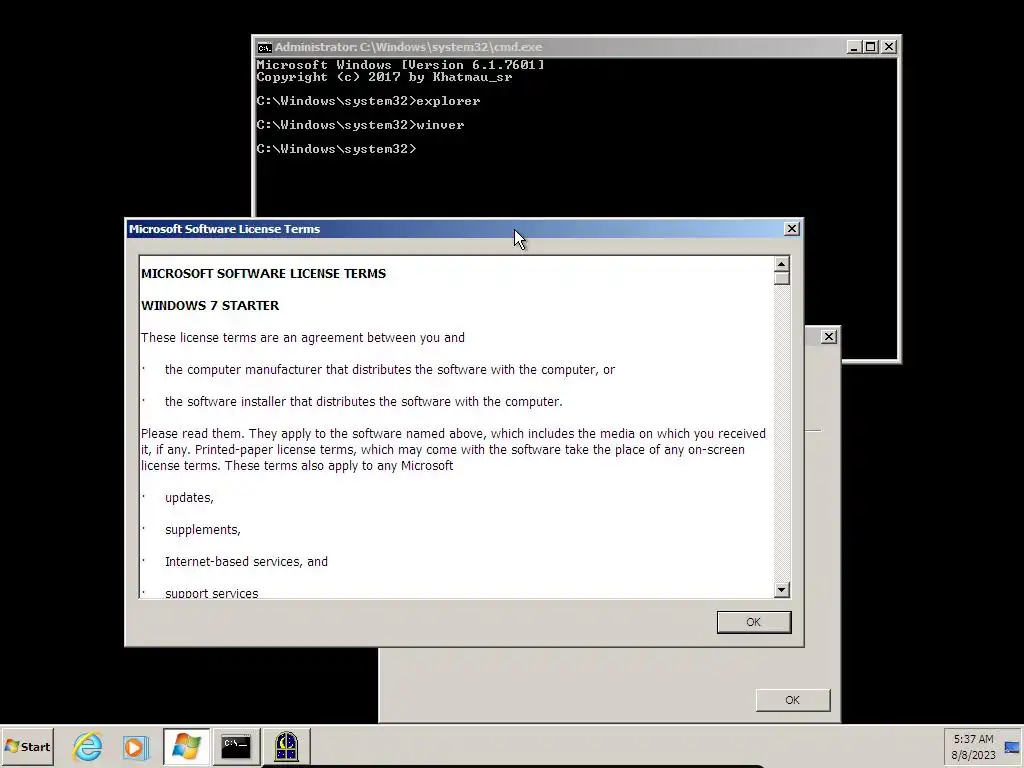Click 'Microsoft Windows [Version 6.1.7601]' line
The width and height of the screenshot is (1024, 768).
pyautogui.click(x=400, y=65)
